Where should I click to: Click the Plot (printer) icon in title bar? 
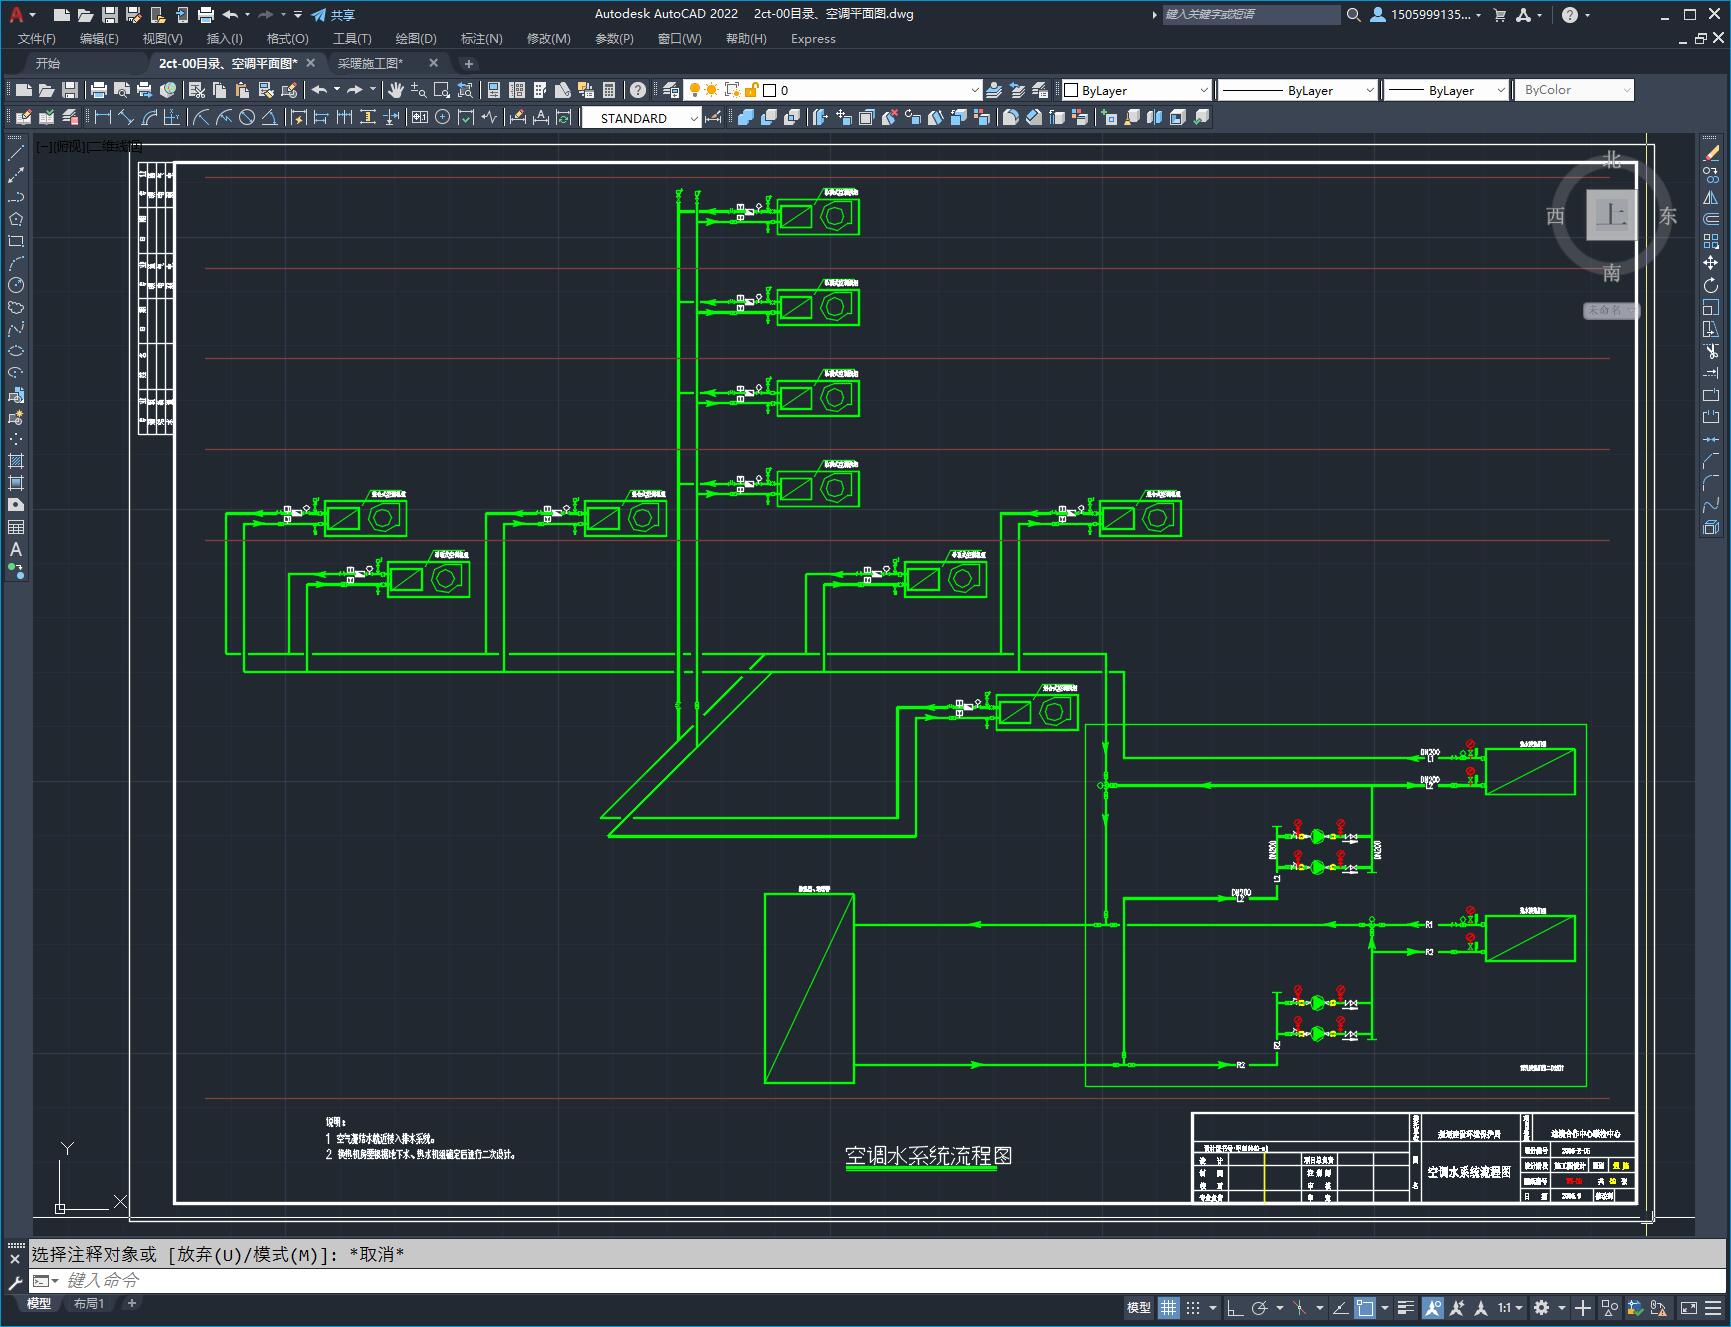click(206, 15)
